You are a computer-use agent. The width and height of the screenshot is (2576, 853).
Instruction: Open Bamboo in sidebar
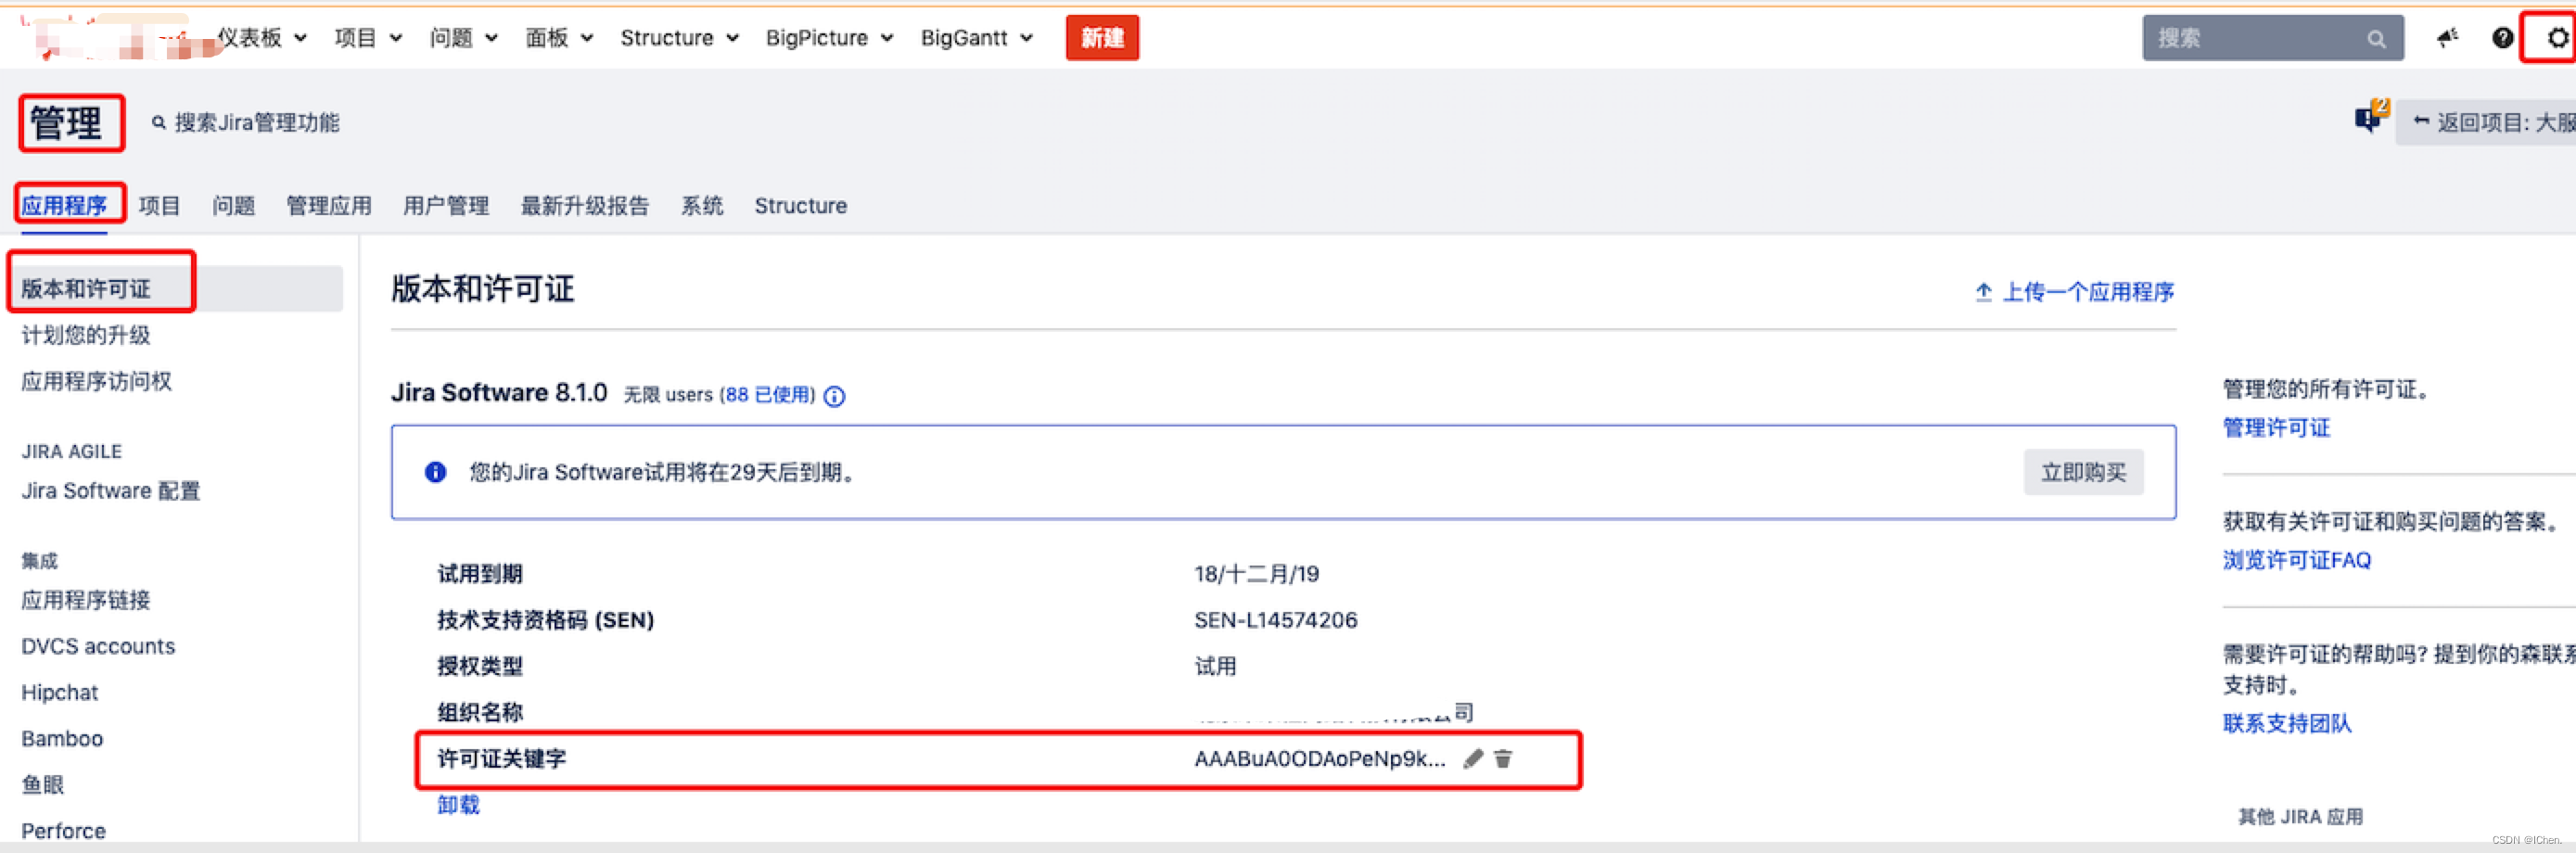coord(62,738)
